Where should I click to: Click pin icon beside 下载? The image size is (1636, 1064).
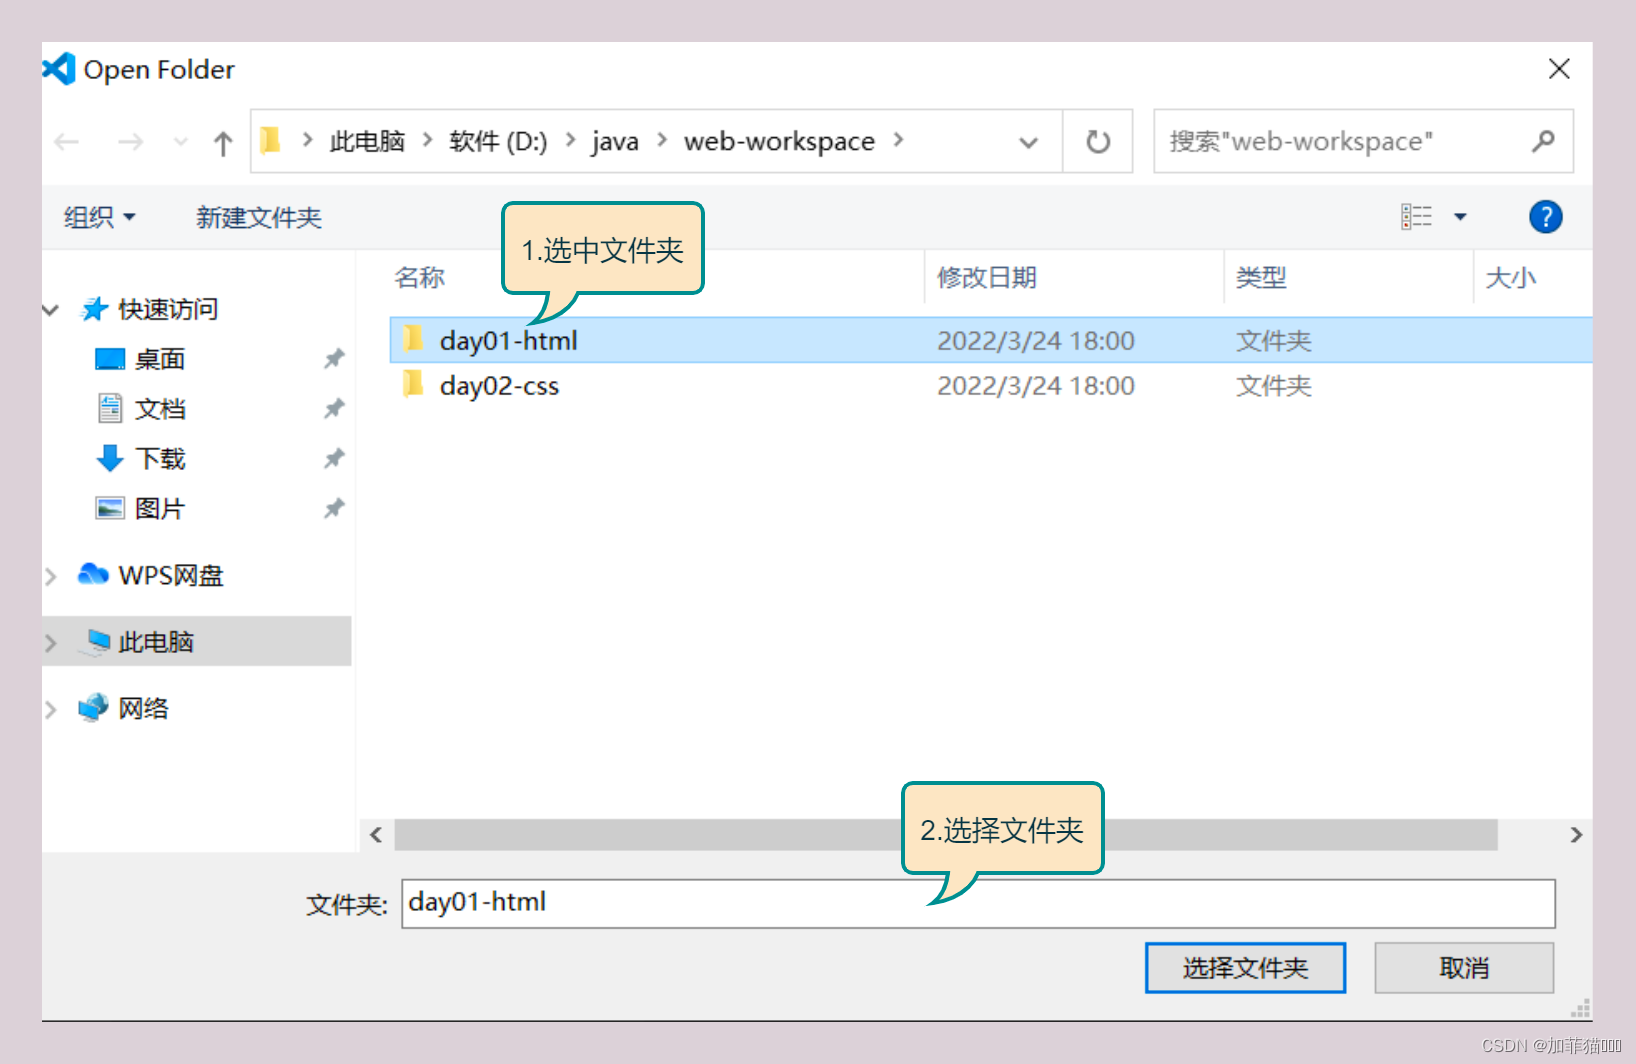pos(334,459)
